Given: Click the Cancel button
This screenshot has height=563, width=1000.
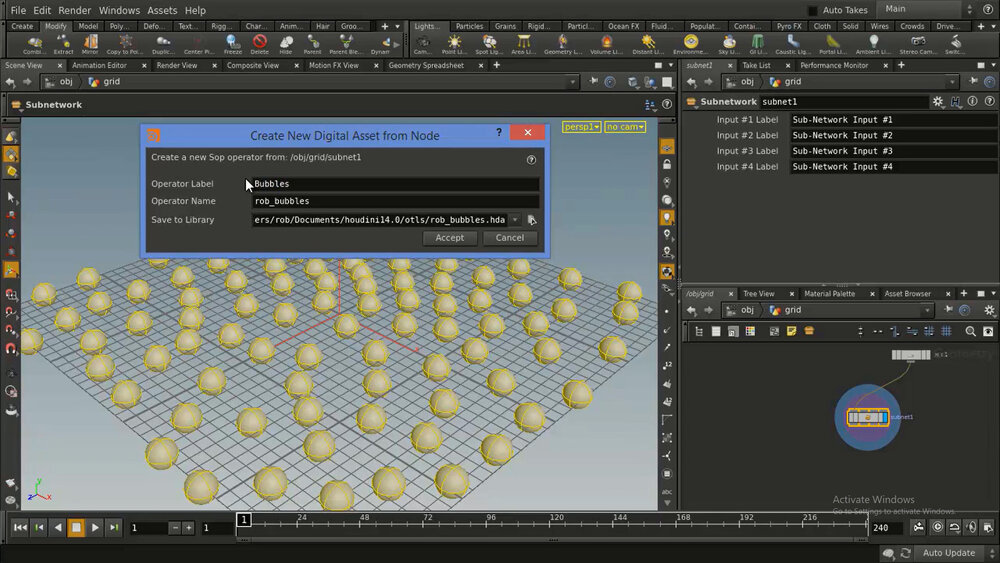Looking at the screenshot, I should [x=510, y=238].
